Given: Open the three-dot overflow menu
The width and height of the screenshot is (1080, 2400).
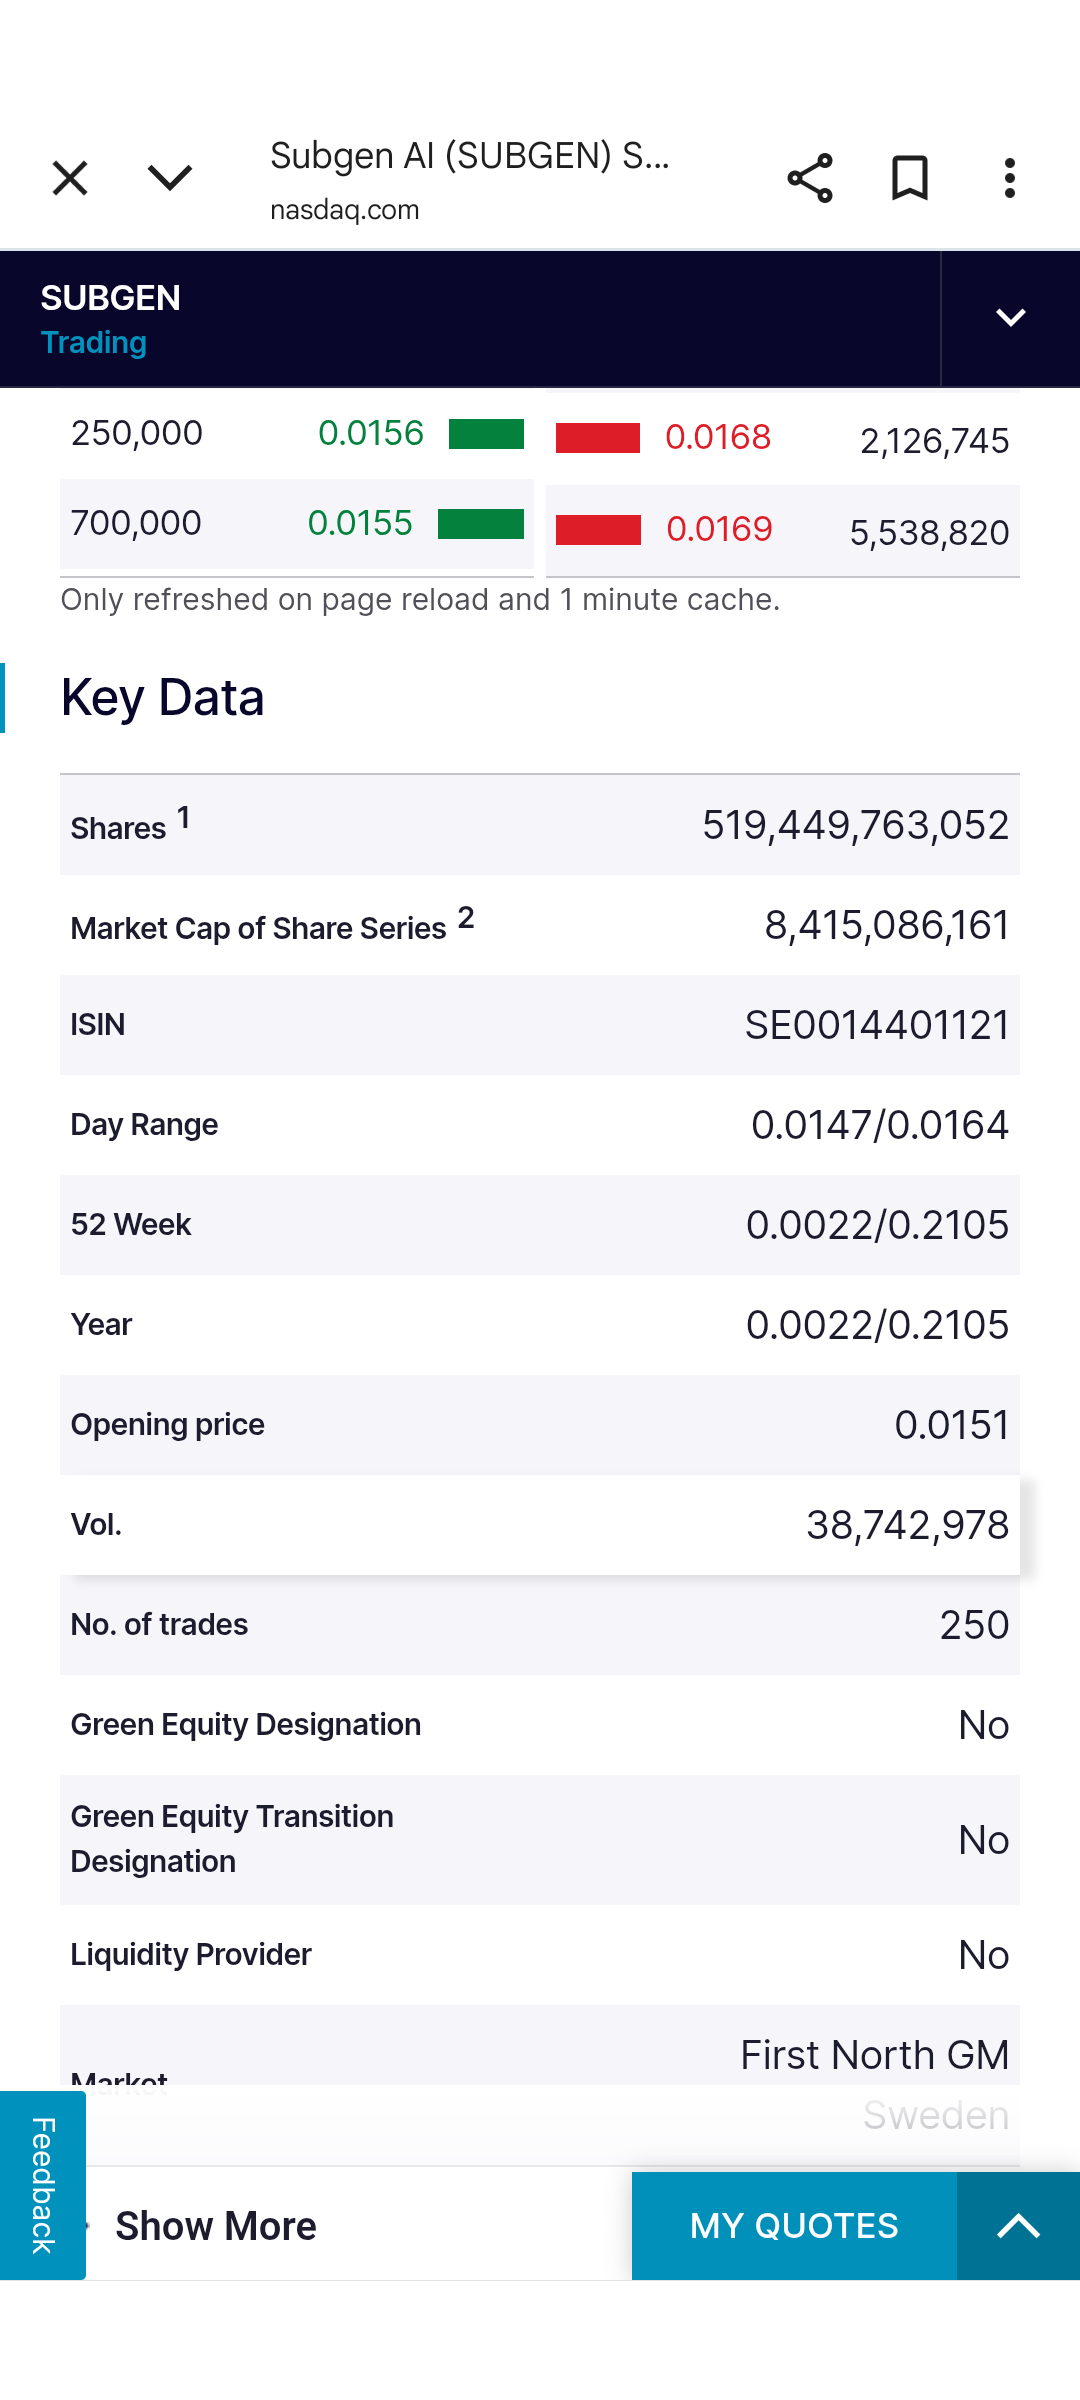Looking at the screenshot, I should click(1008, 177).
